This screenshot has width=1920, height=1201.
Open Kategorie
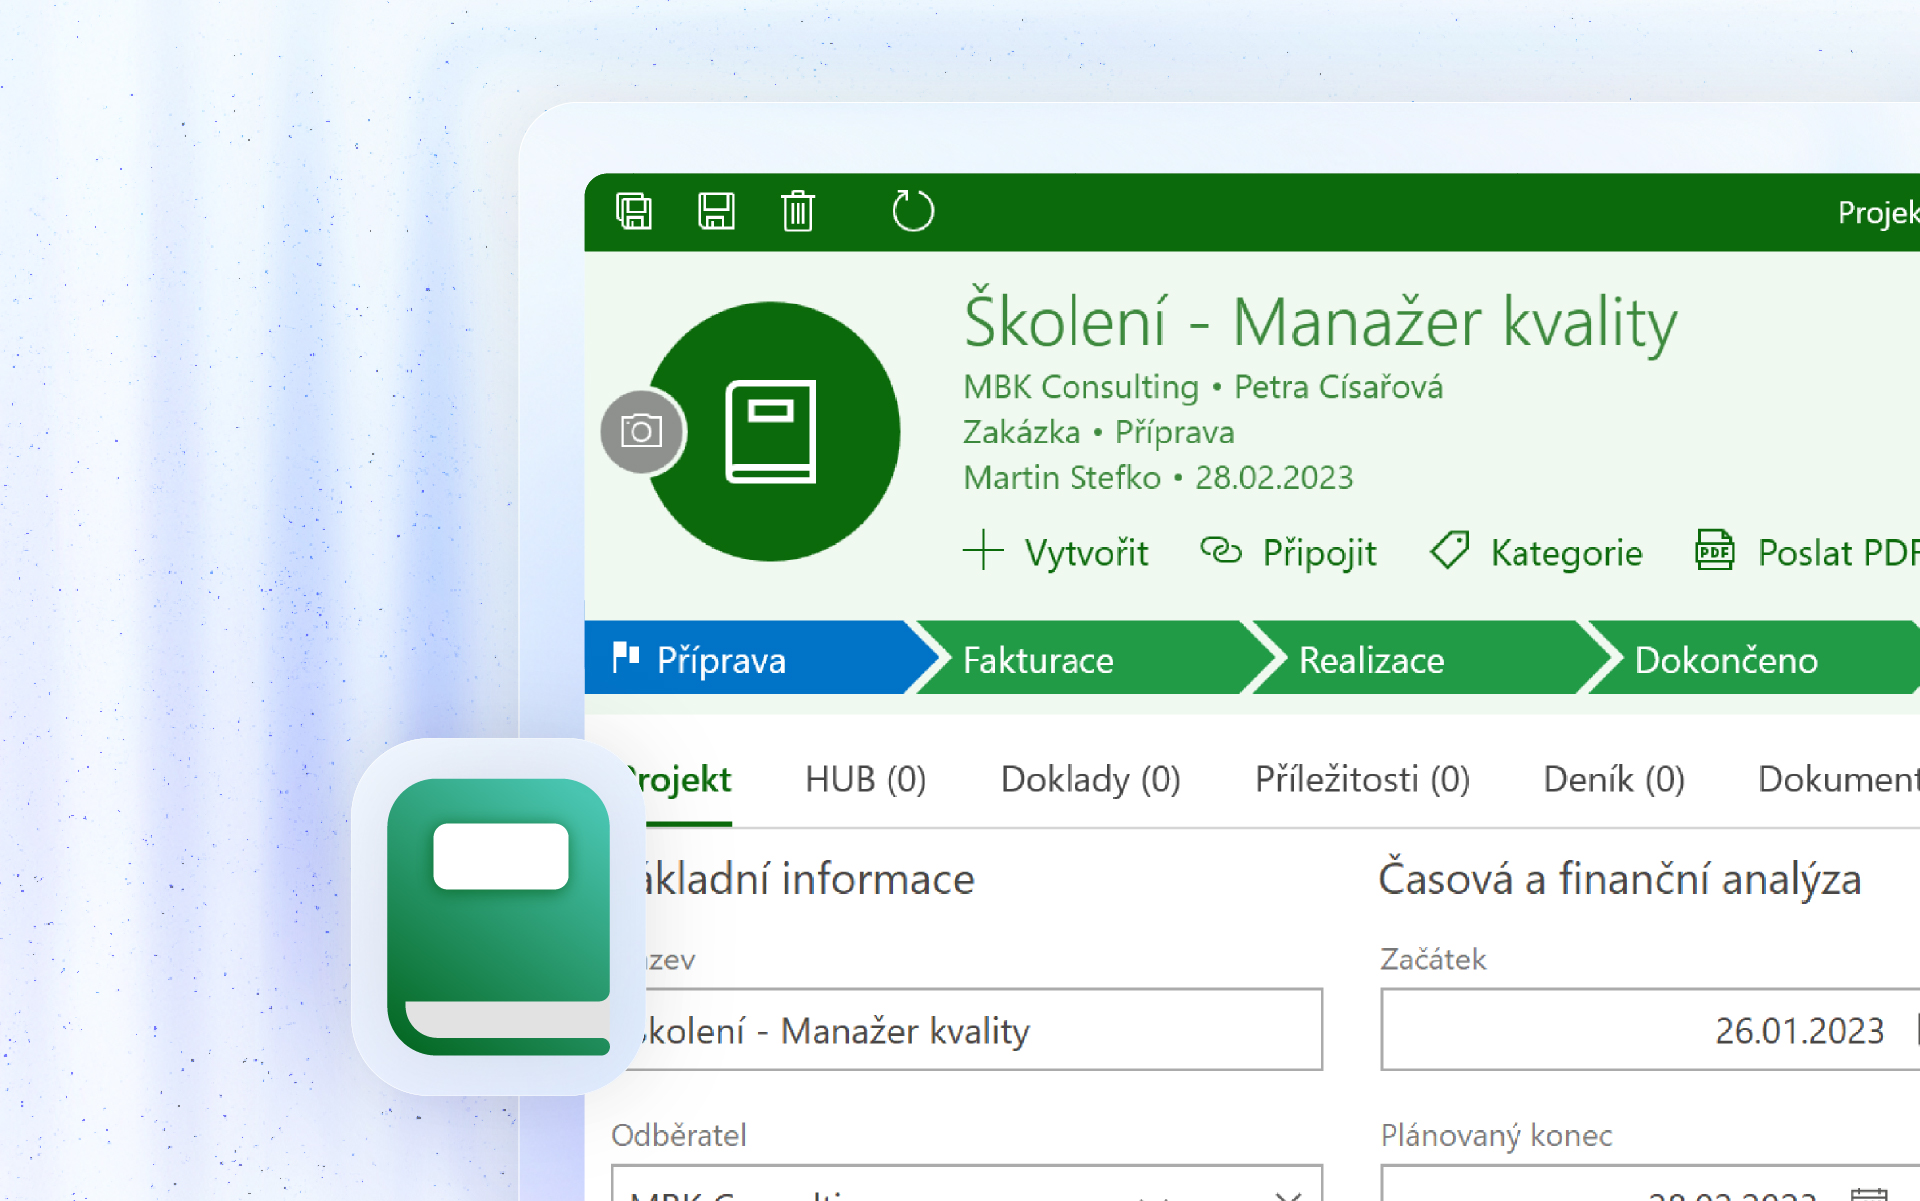tap(1566, 552)
